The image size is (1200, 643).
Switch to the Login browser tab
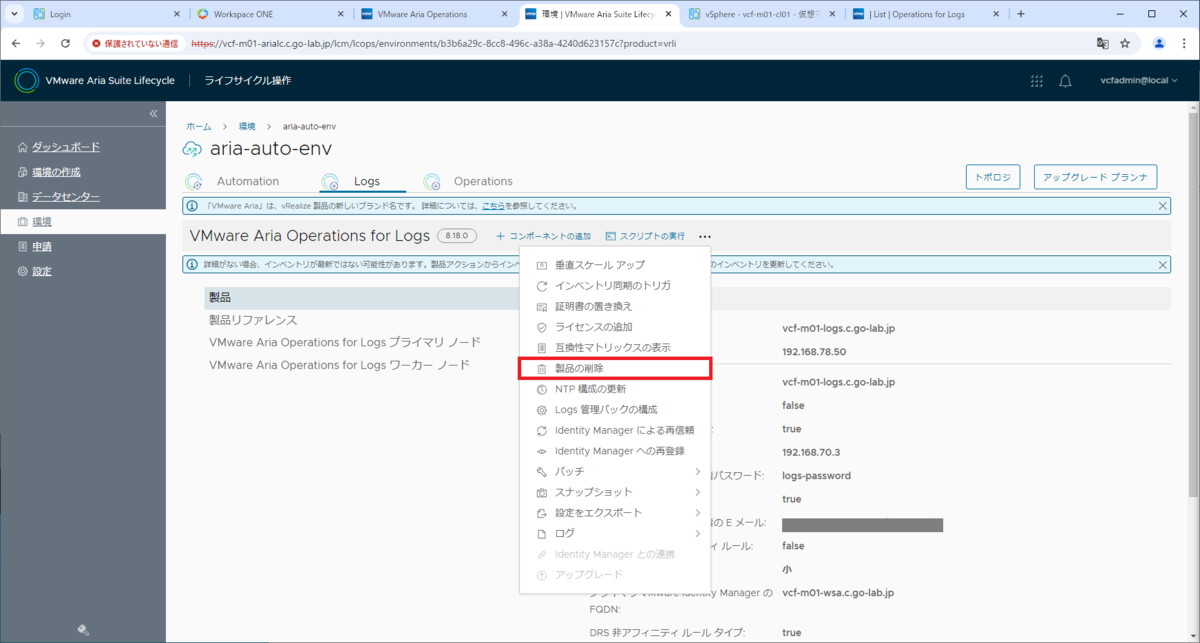coord(107,14)
